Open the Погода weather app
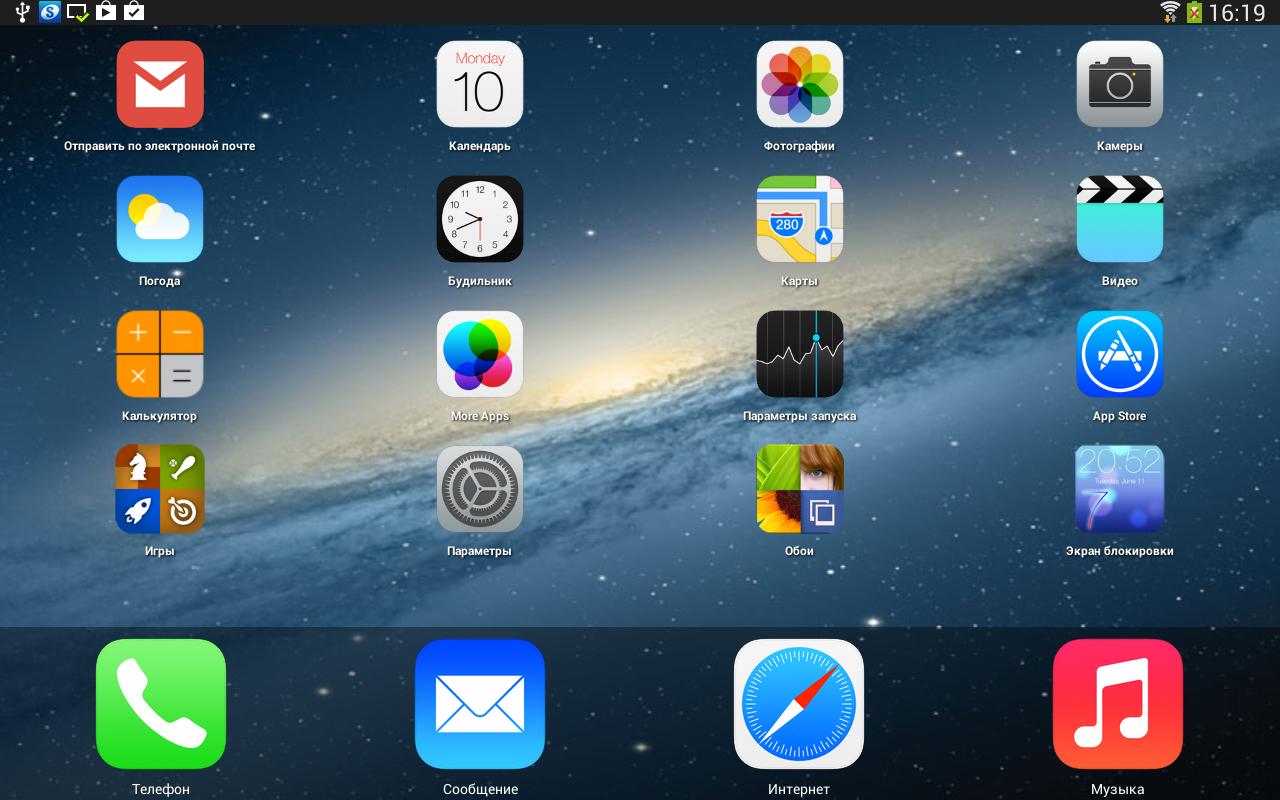 coord(160,219)
